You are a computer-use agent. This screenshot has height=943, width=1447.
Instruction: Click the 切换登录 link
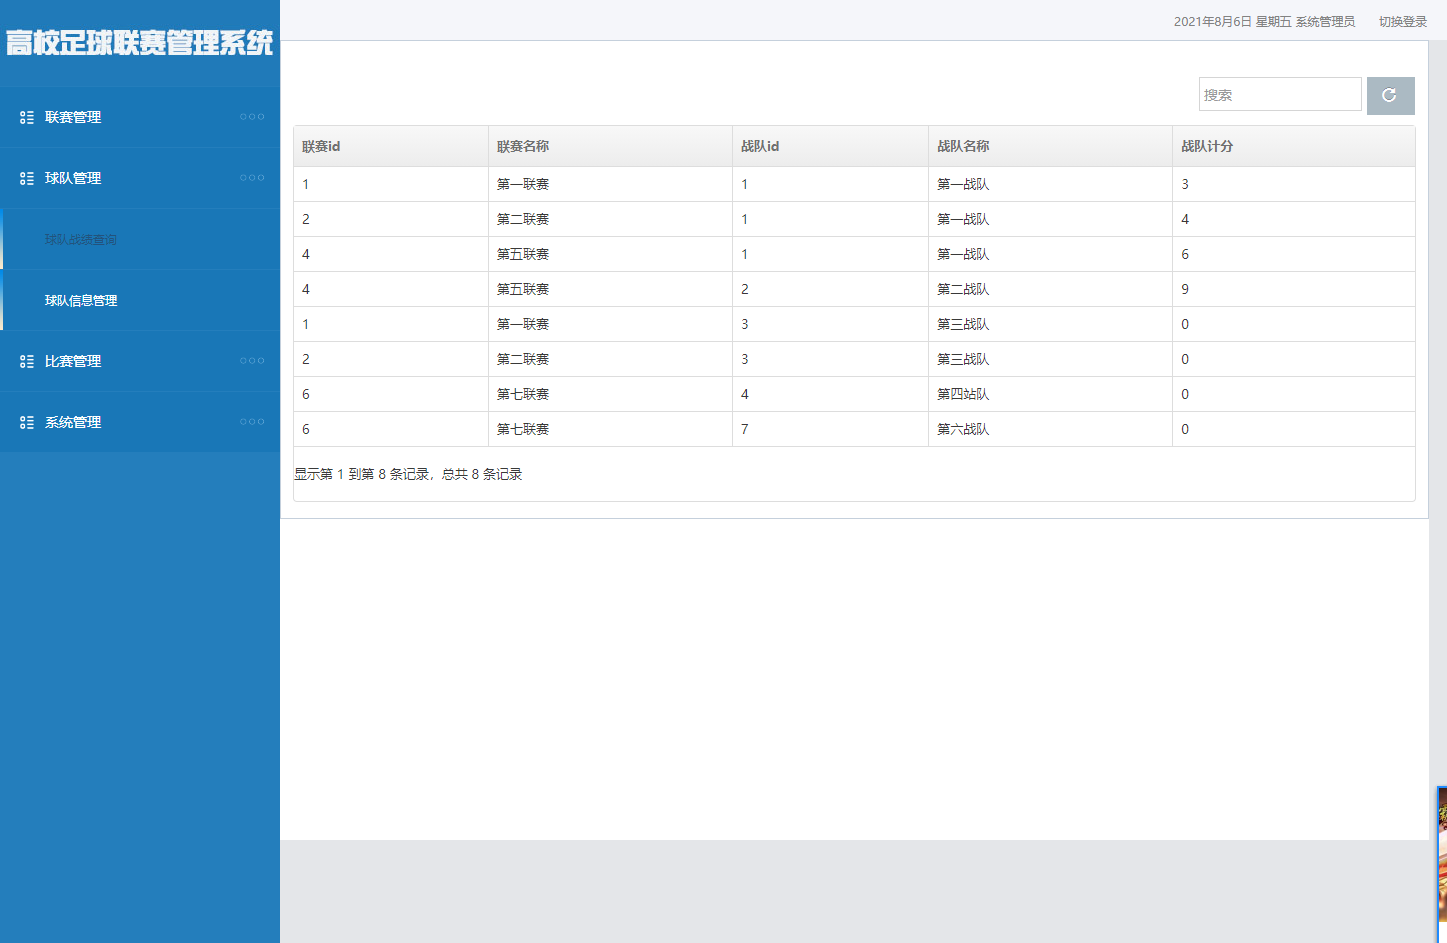pyautogui.click(x=1402, y=22)
